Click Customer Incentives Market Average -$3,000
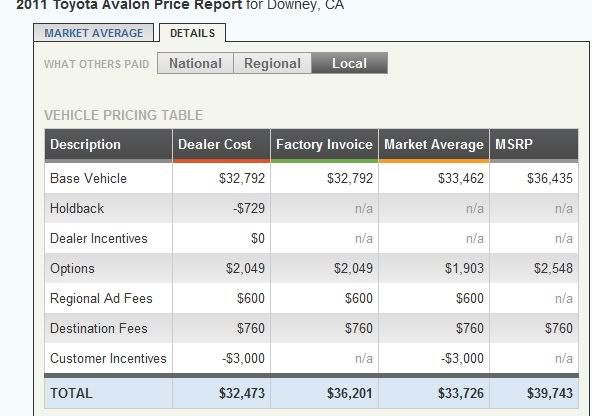The image size is (592, 416). pos(462,358)
